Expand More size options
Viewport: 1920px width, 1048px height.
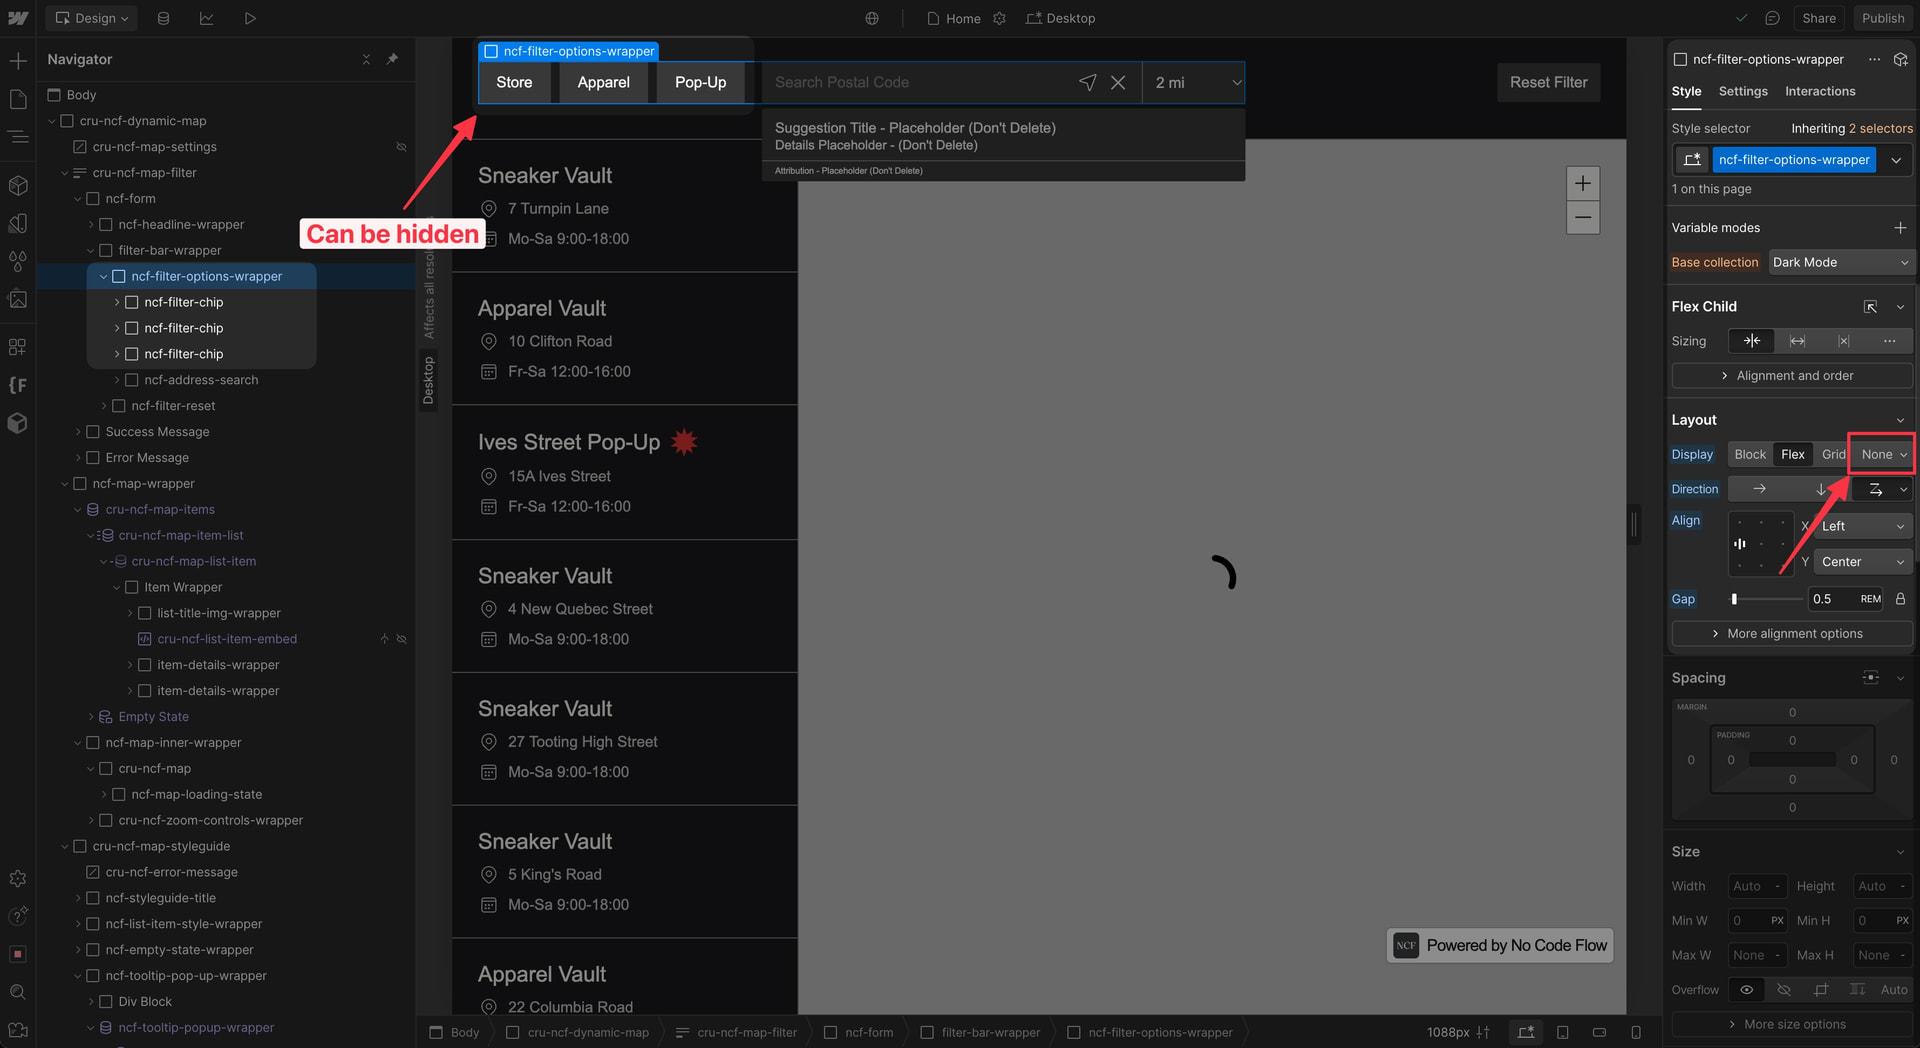pyautogui.click(x=1792, y=1024)
